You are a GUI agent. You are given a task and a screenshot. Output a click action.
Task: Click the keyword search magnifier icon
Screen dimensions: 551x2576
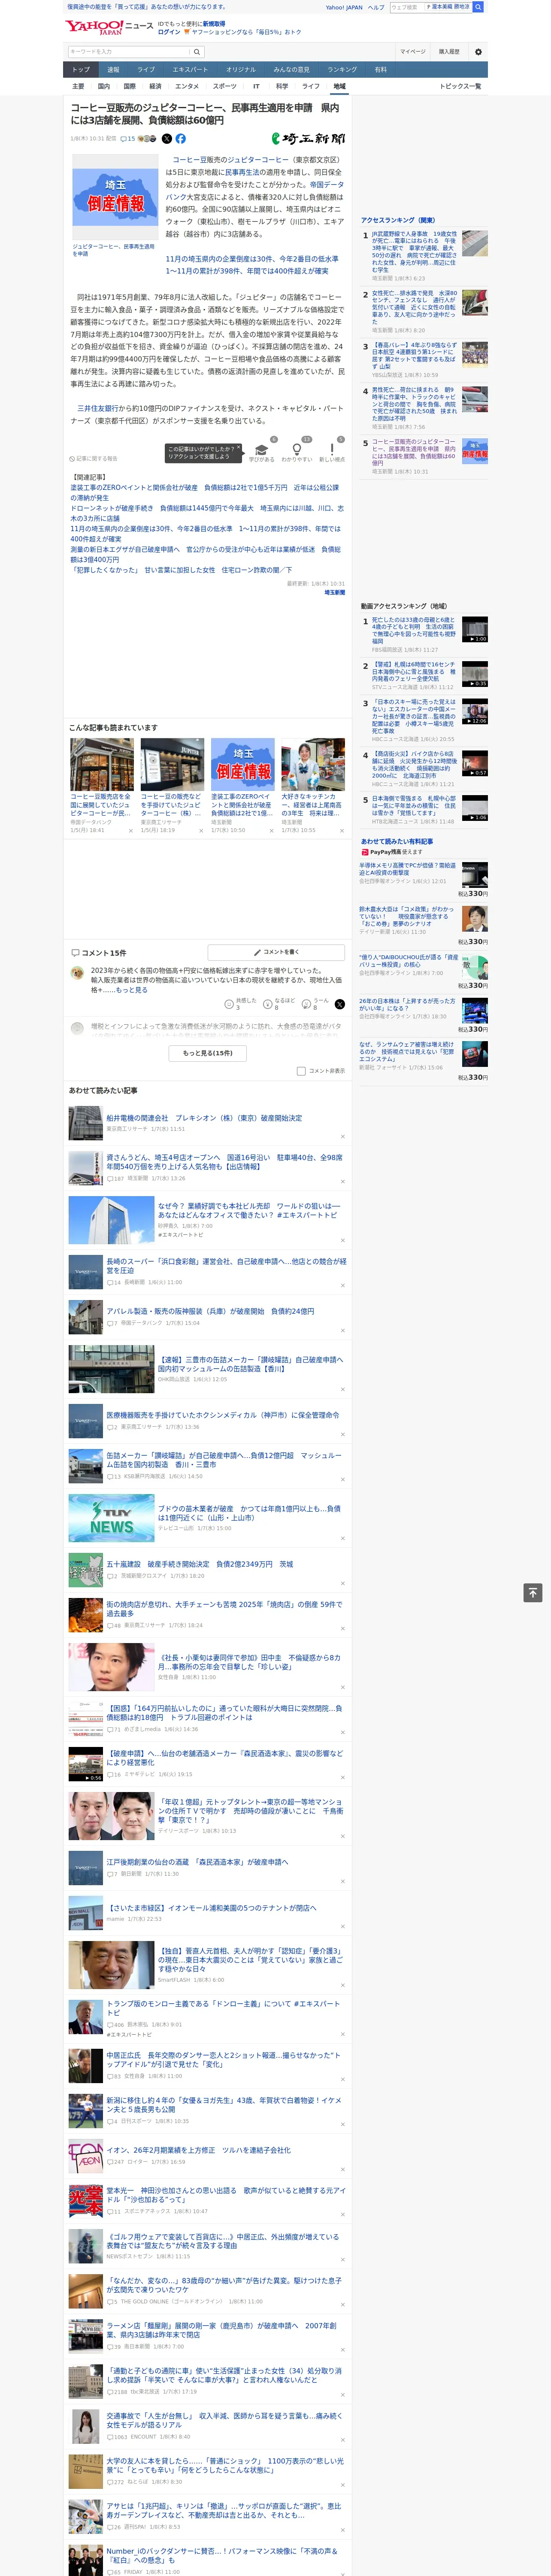pos(197,52)
